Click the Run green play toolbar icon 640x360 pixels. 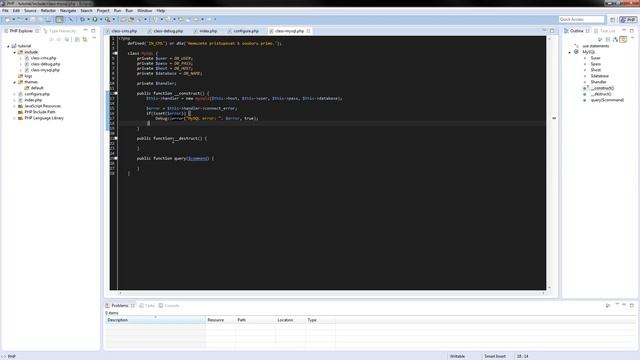click(x=95, y=19)
